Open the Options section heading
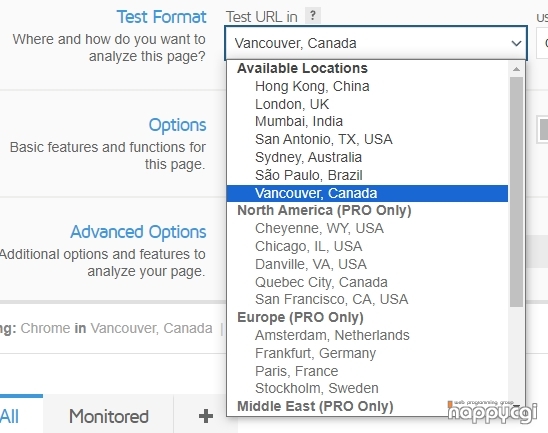The height and width of the screenshot is (433, 548). [x=178, y=125]
